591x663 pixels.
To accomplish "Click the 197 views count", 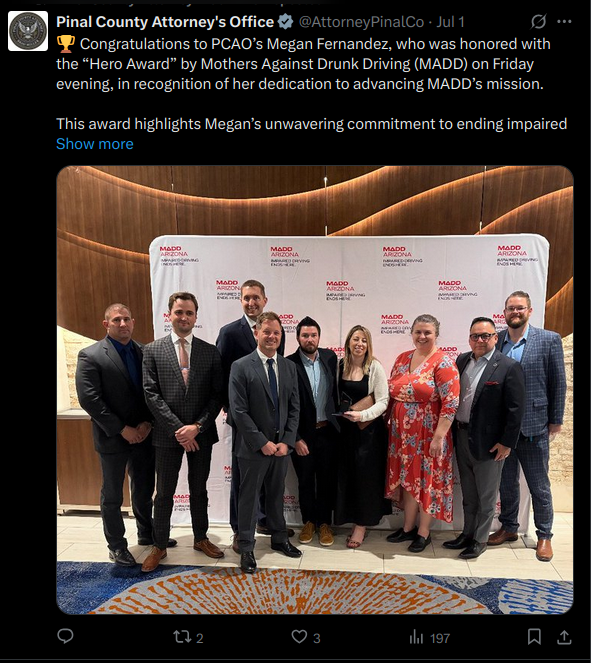I will [x=440, y=638].
